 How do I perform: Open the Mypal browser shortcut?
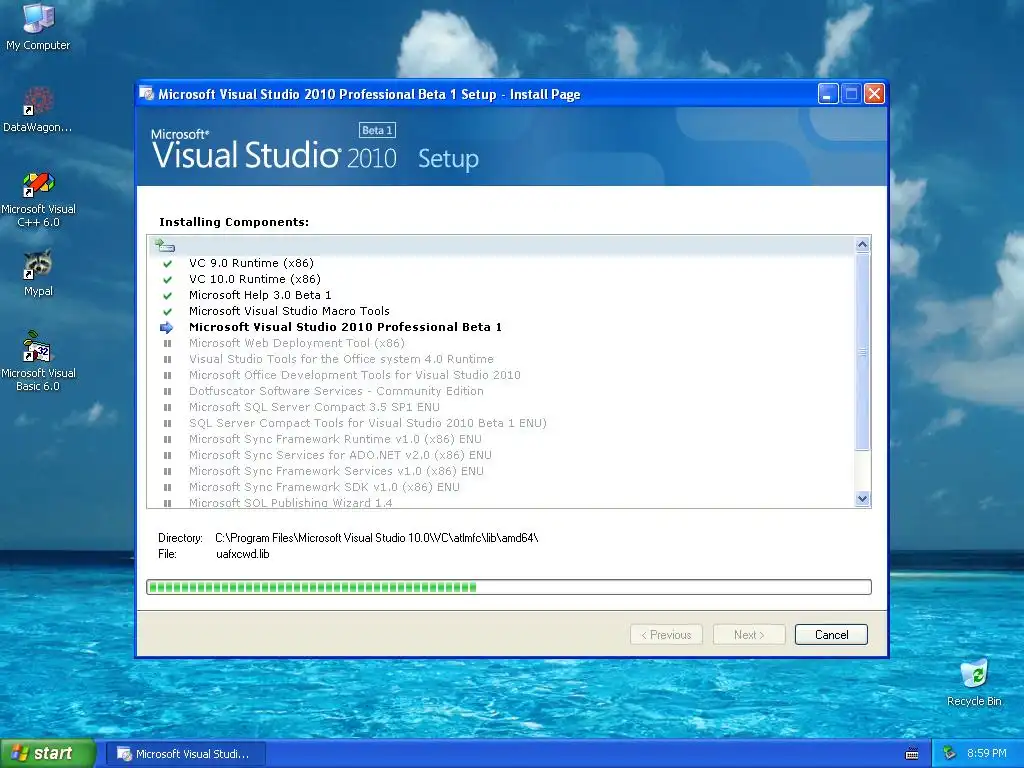38,273
